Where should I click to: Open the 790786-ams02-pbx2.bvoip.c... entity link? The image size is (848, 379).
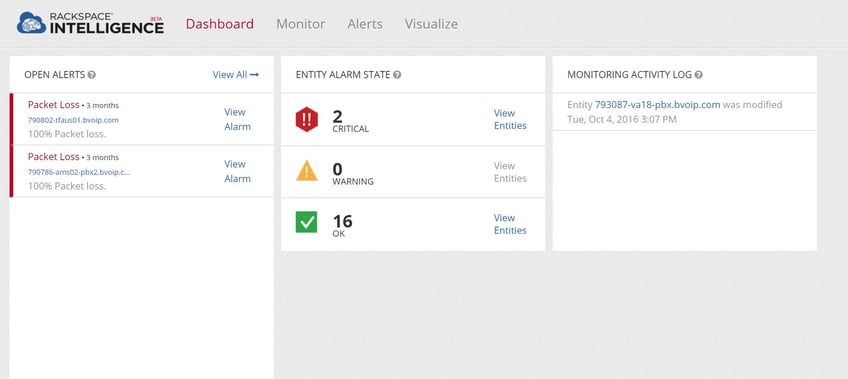[x=79, y=172]
